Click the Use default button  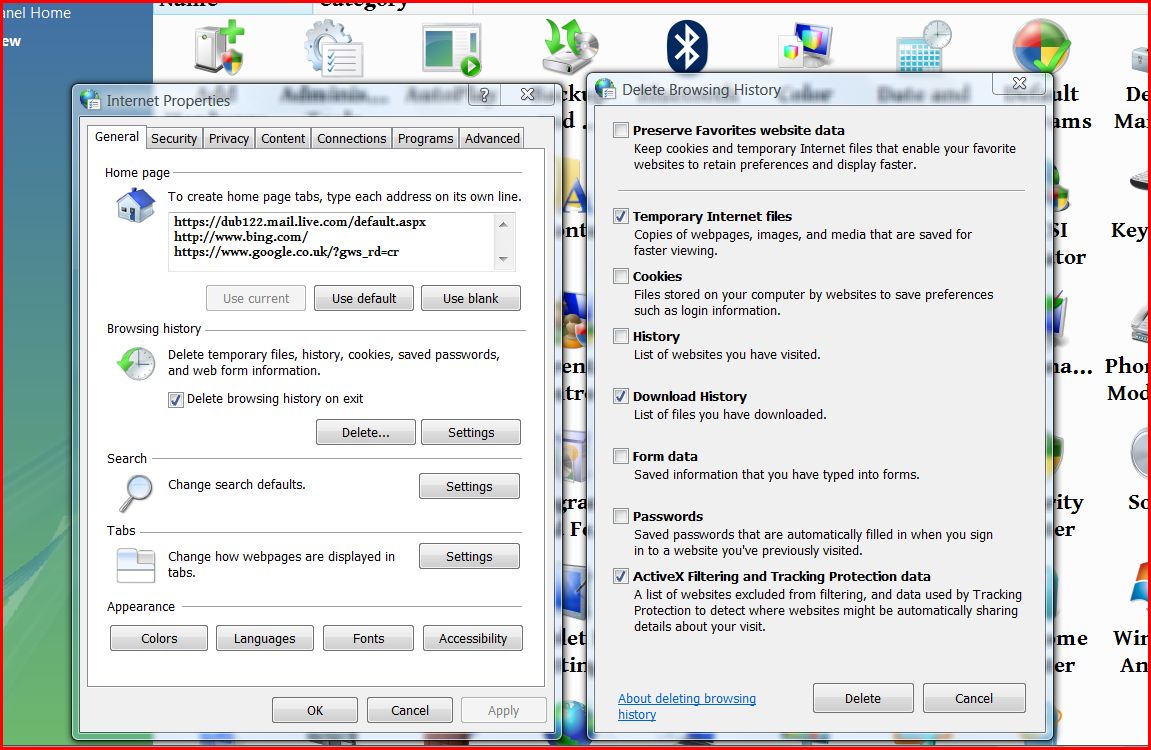pyautogui.click(x=363, y=298)
